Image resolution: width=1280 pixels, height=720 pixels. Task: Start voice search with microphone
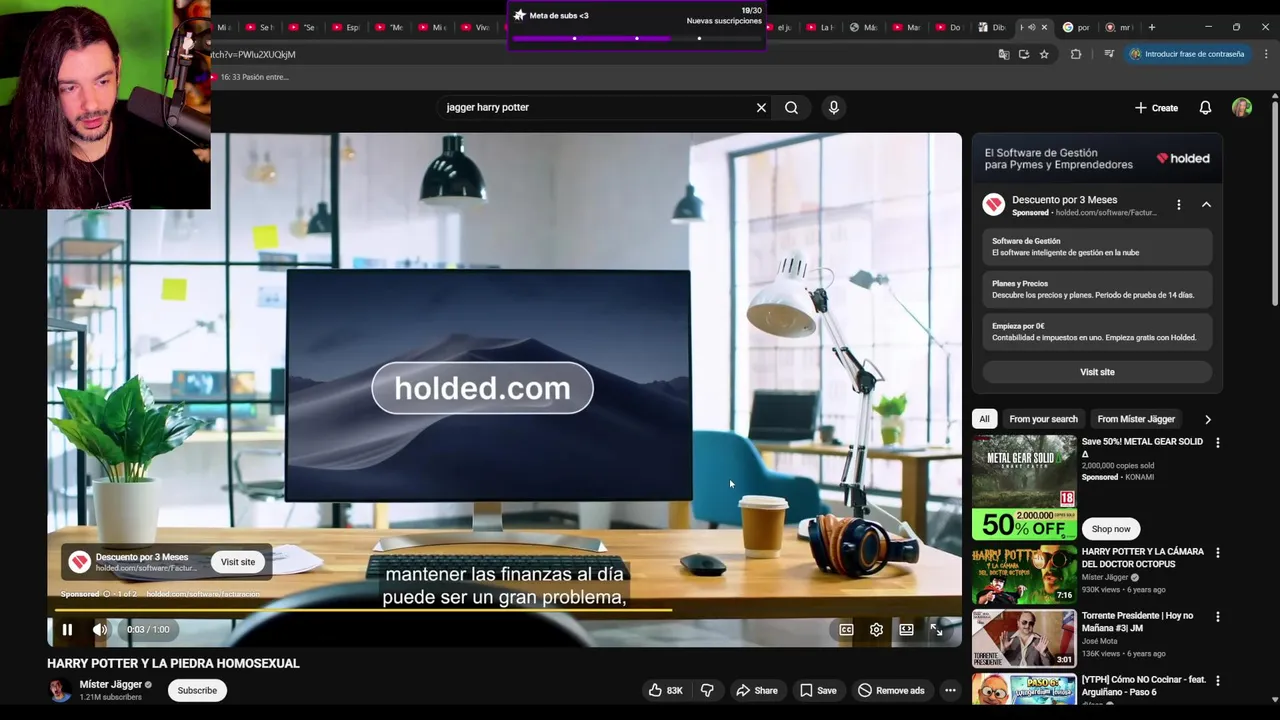pos(833,107)
